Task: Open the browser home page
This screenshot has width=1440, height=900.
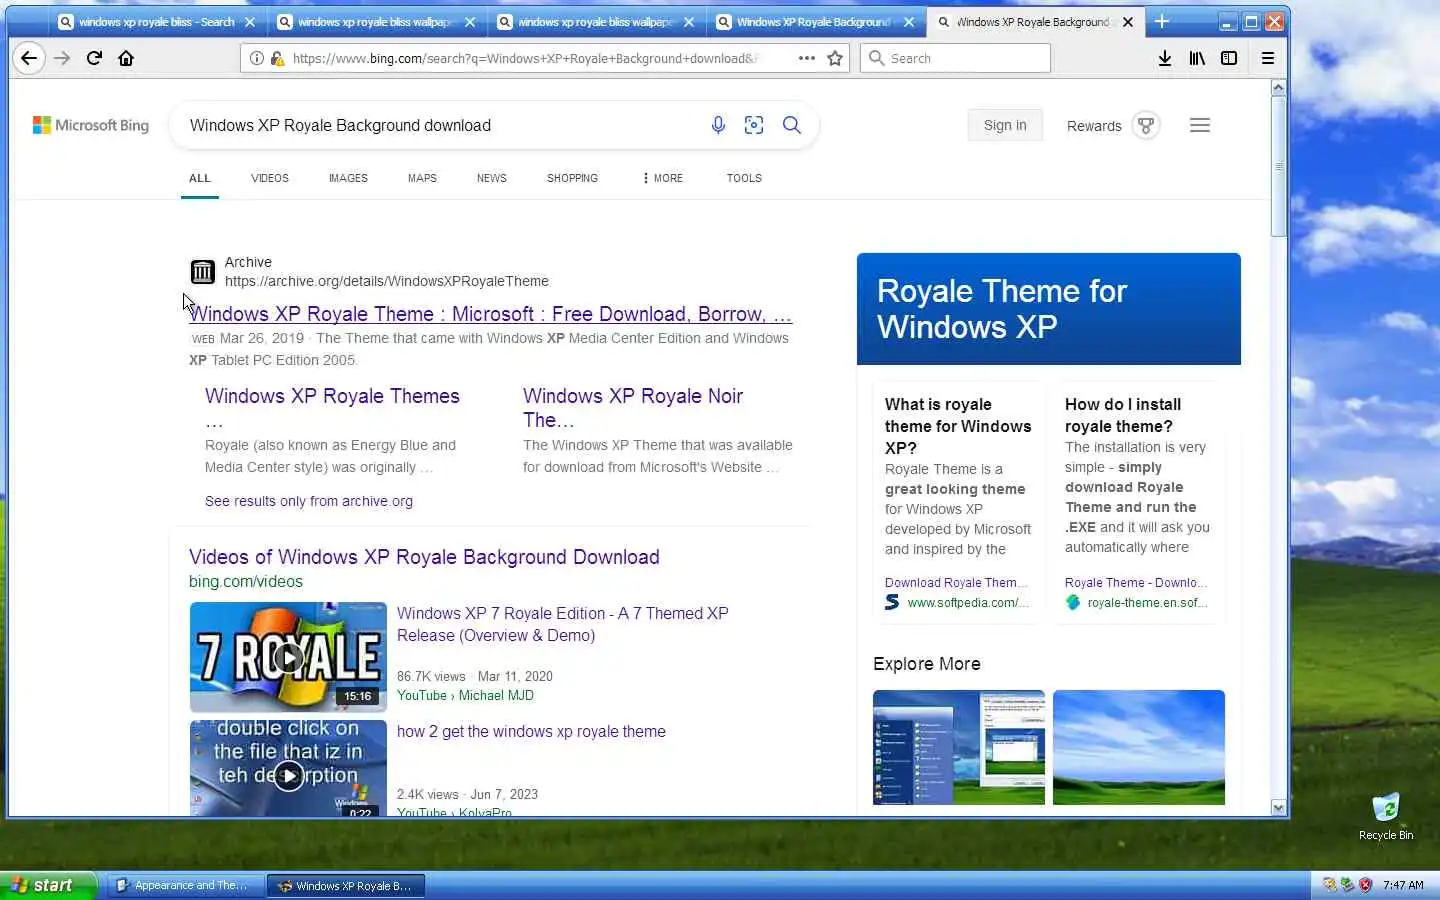Action: click(x=126, y=58)
